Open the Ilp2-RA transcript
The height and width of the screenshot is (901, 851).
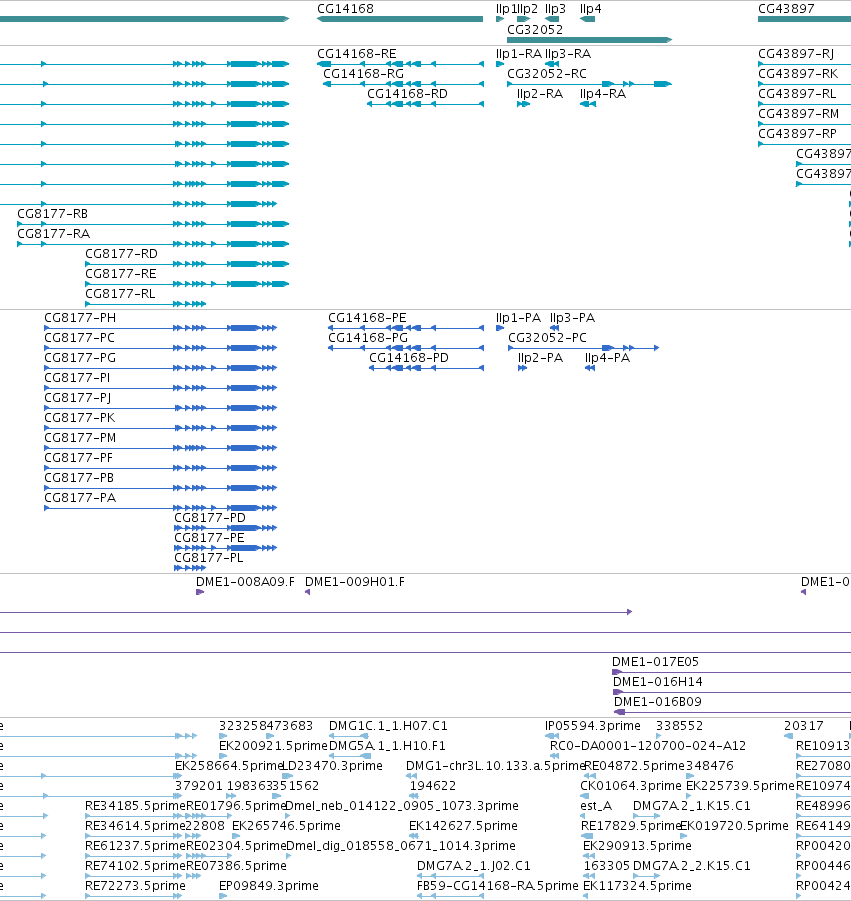tap(540, 94)
